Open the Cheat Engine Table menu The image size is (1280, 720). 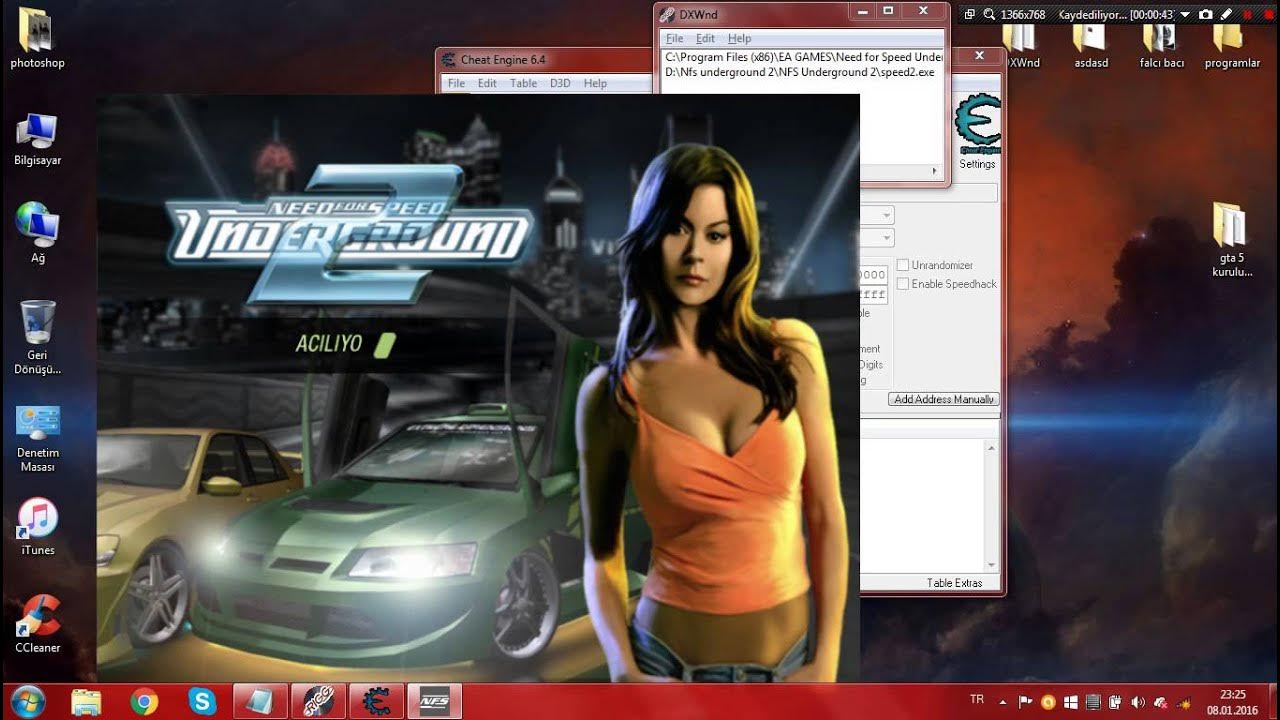coord(523,83)
